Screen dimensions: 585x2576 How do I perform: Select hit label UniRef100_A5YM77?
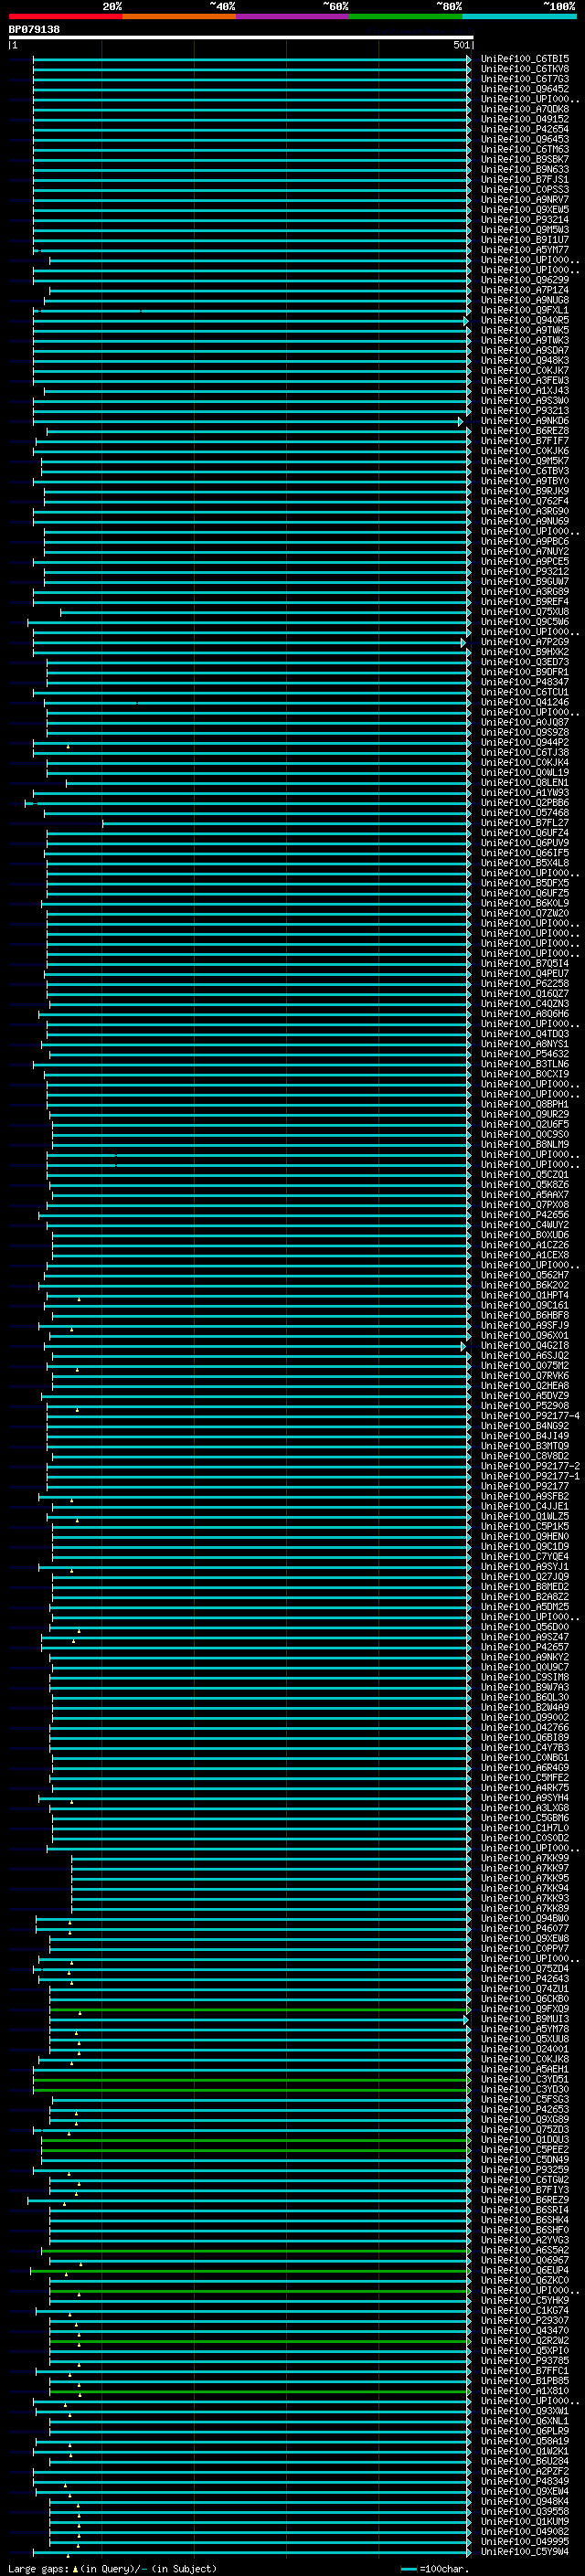(524, 250)
